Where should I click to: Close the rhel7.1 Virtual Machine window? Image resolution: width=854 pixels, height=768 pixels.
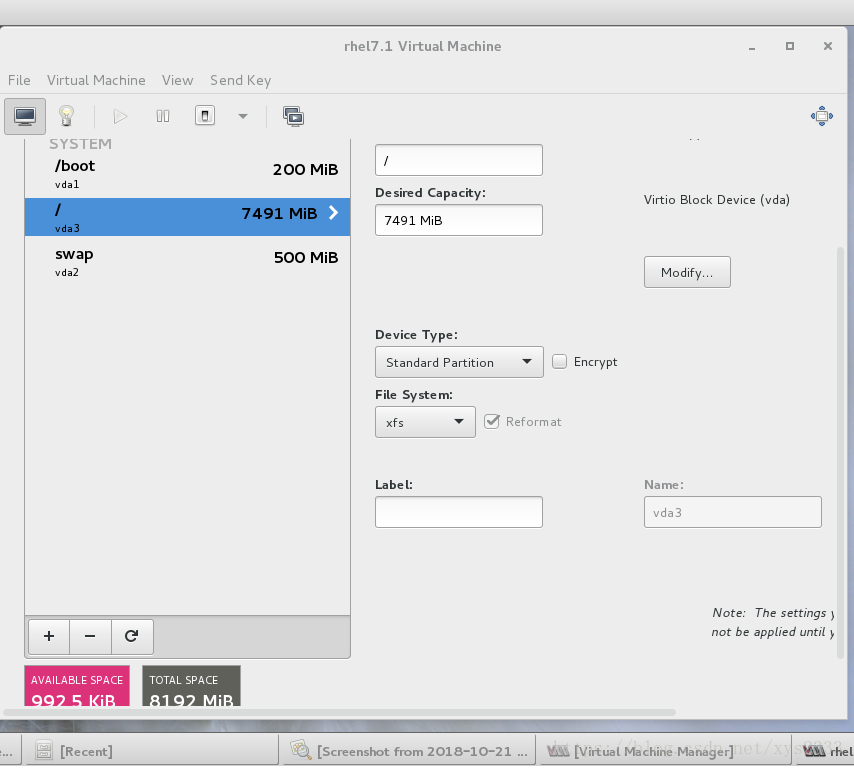coord(828,46)
